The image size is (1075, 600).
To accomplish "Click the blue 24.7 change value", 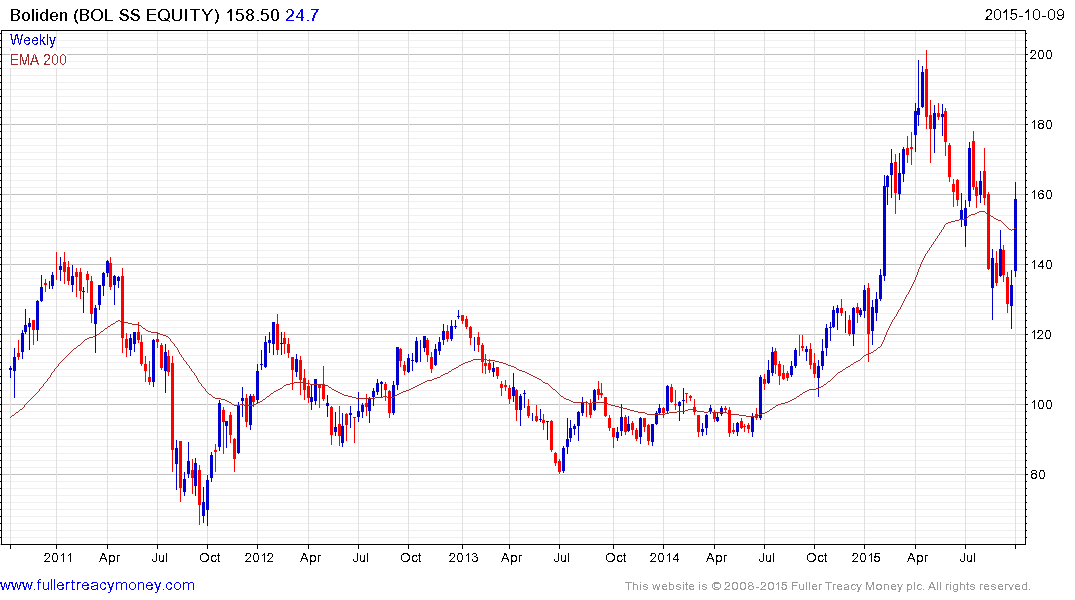I will 299,17.
